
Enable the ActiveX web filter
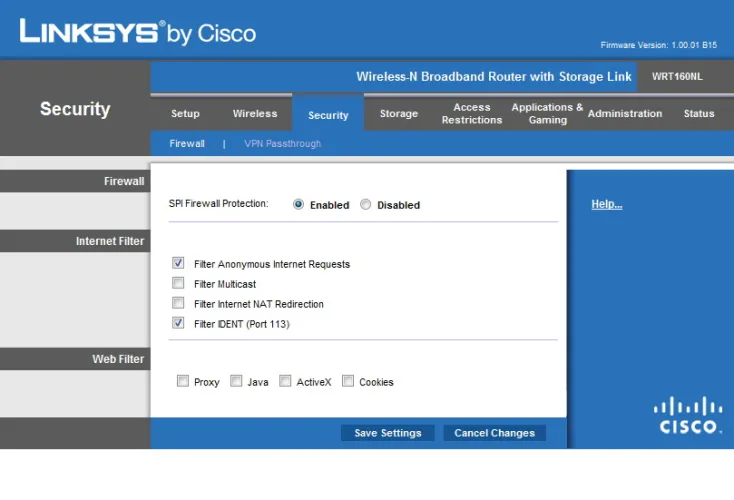click(285, 381)
